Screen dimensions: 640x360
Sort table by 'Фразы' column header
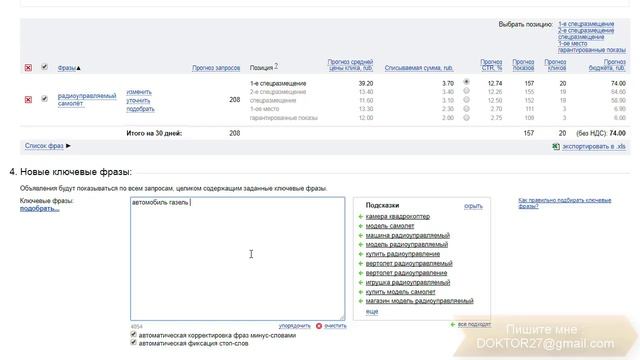click(67, 68)
